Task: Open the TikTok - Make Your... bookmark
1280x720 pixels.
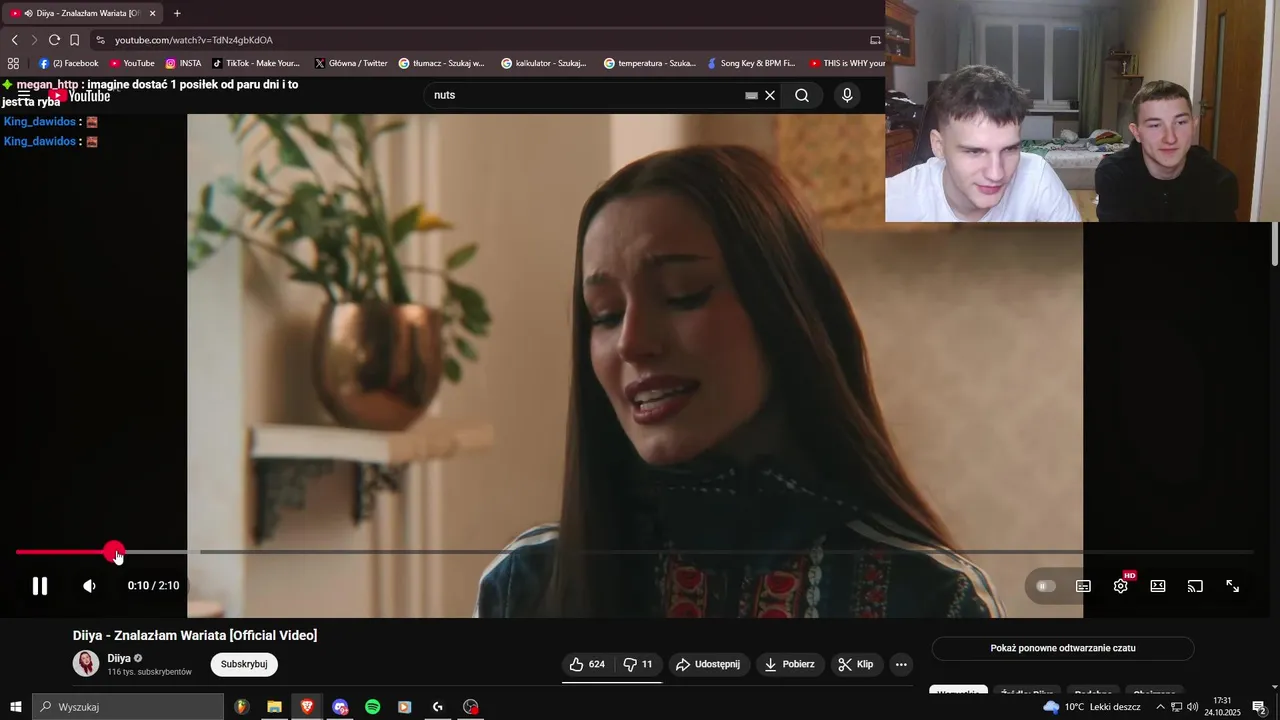Action: tap(256, 63)
